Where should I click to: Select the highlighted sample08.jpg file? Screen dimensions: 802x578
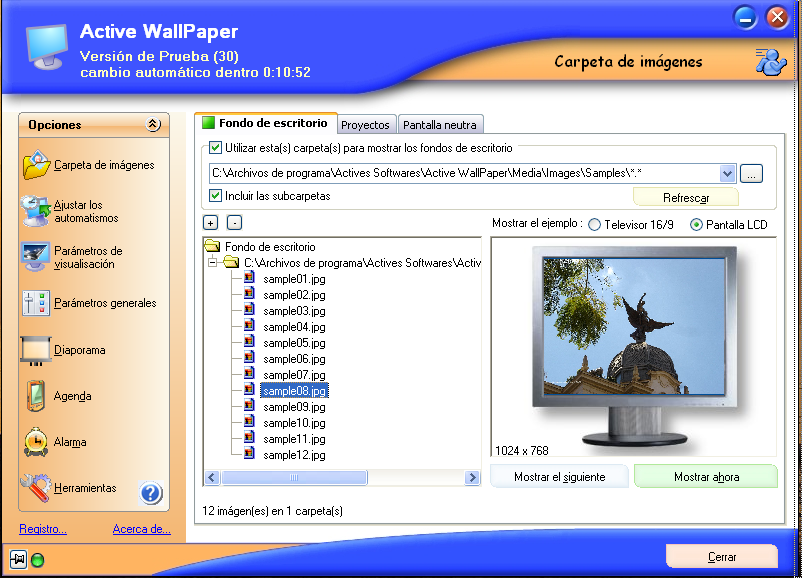pos(294,391)
